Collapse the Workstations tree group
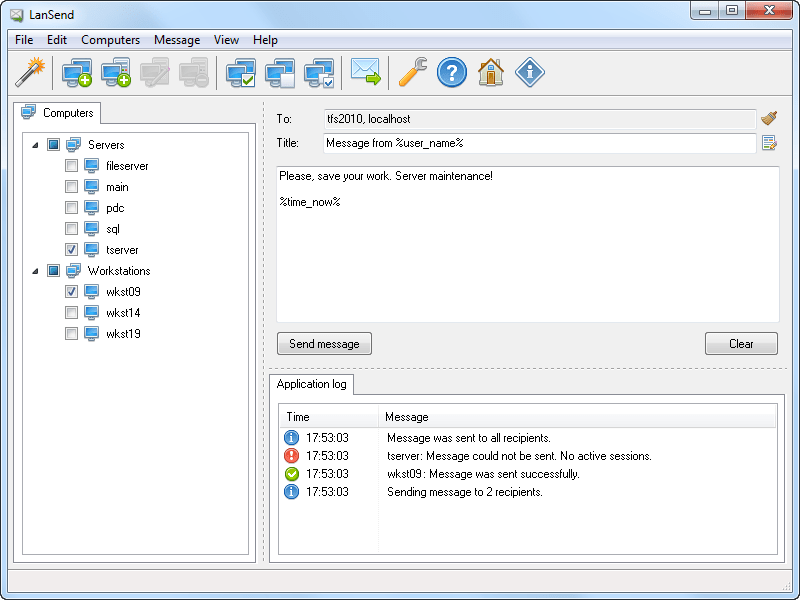Screen dimensions: 800x600 (x=36, y=271)
